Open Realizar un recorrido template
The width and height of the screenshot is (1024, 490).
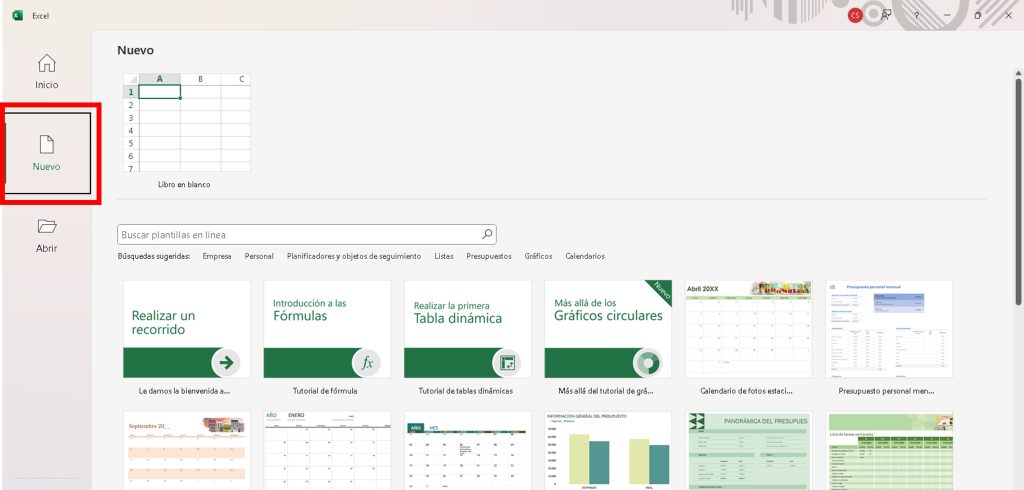[x=186, y=329]
